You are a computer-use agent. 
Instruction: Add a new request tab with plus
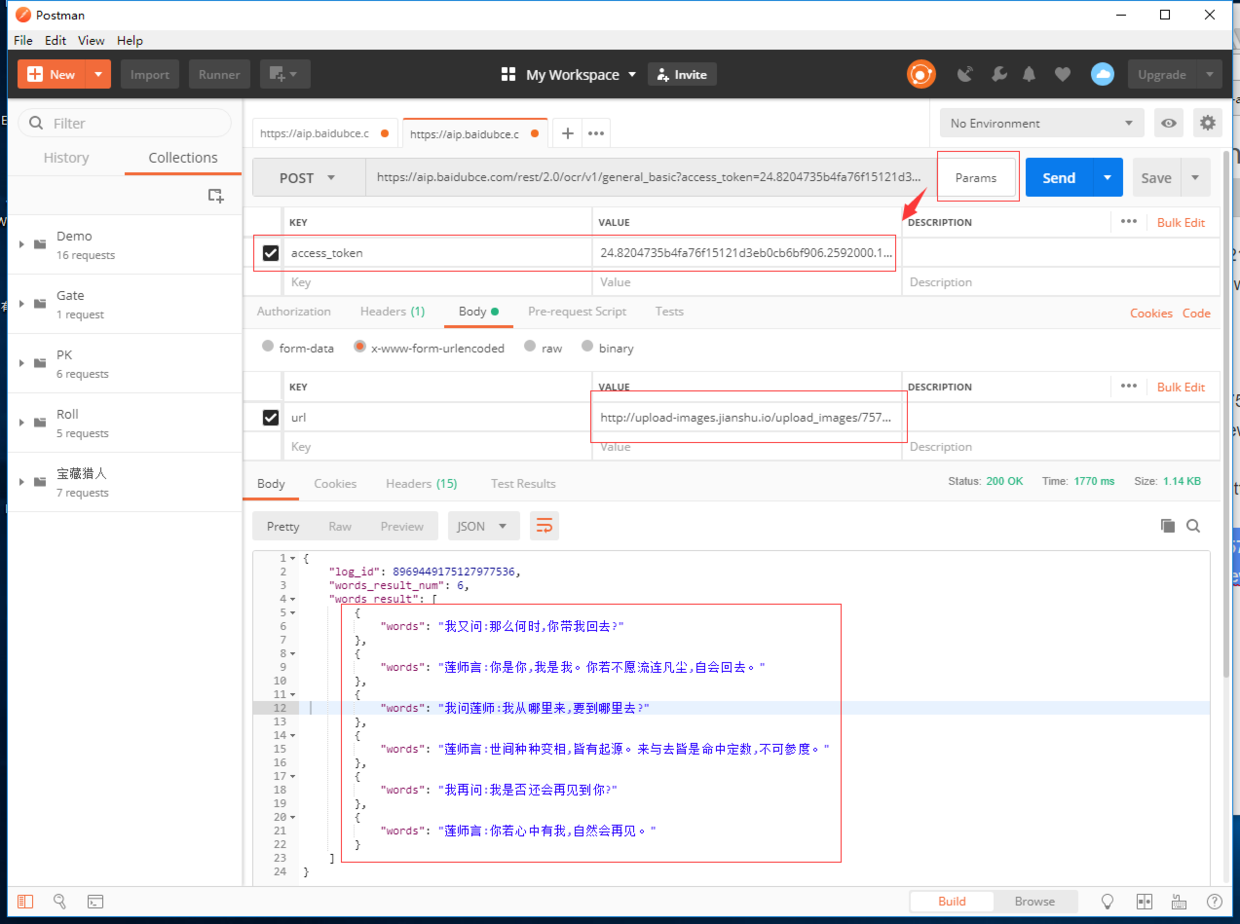click(567, 133)
